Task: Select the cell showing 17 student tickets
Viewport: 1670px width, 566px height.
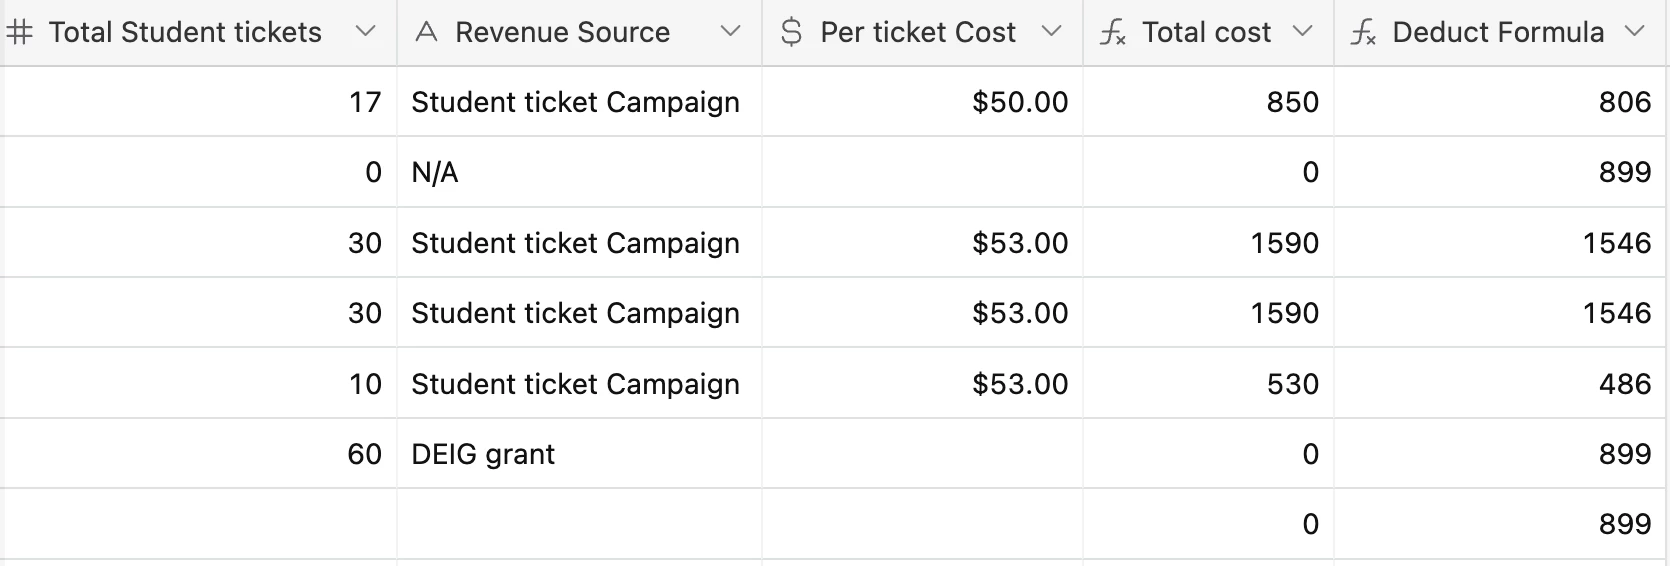Action: [x=365, y=102]
